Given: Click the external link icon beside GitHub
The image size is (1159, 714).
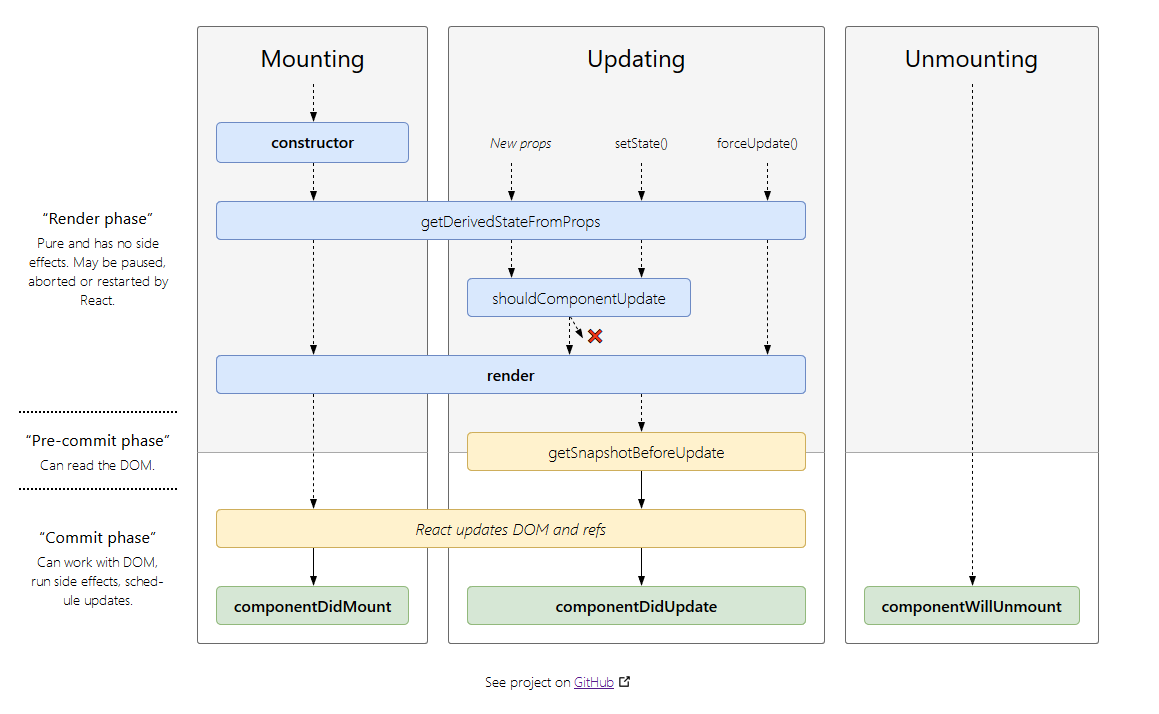Looking at the screenshot, I should click(x=625, y=681).
